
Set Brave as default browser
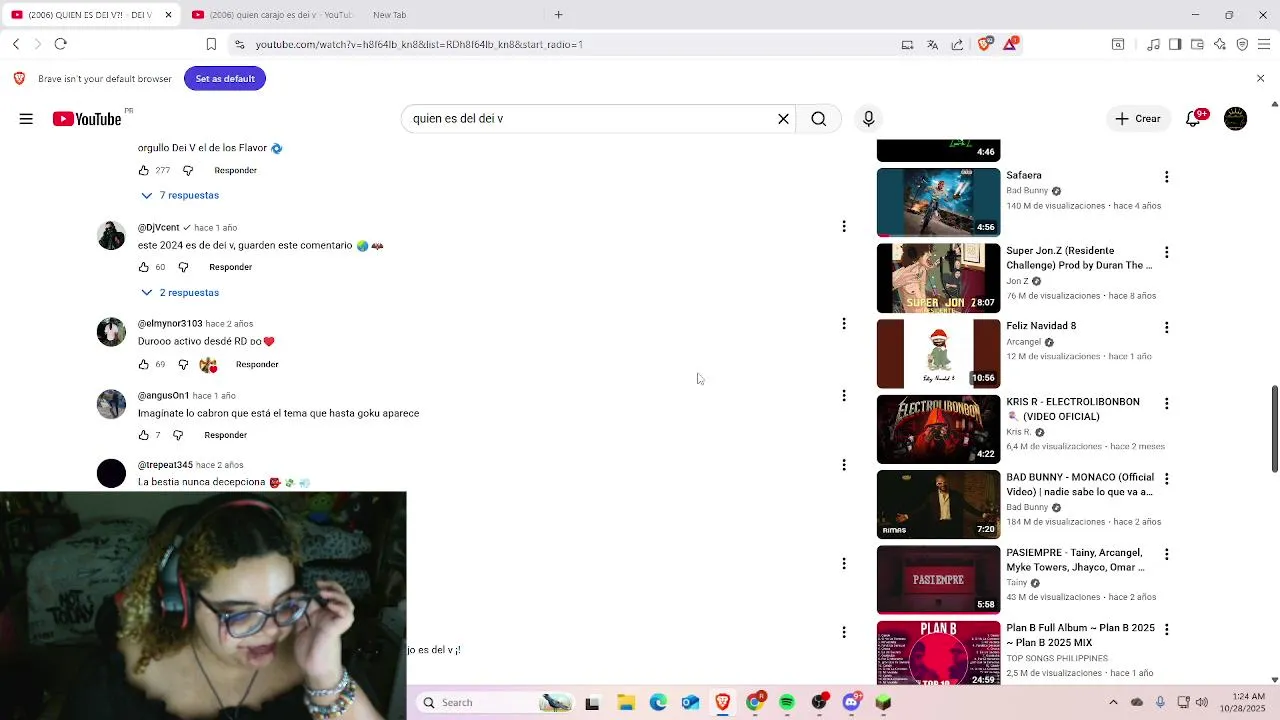(x=225, y=78)
